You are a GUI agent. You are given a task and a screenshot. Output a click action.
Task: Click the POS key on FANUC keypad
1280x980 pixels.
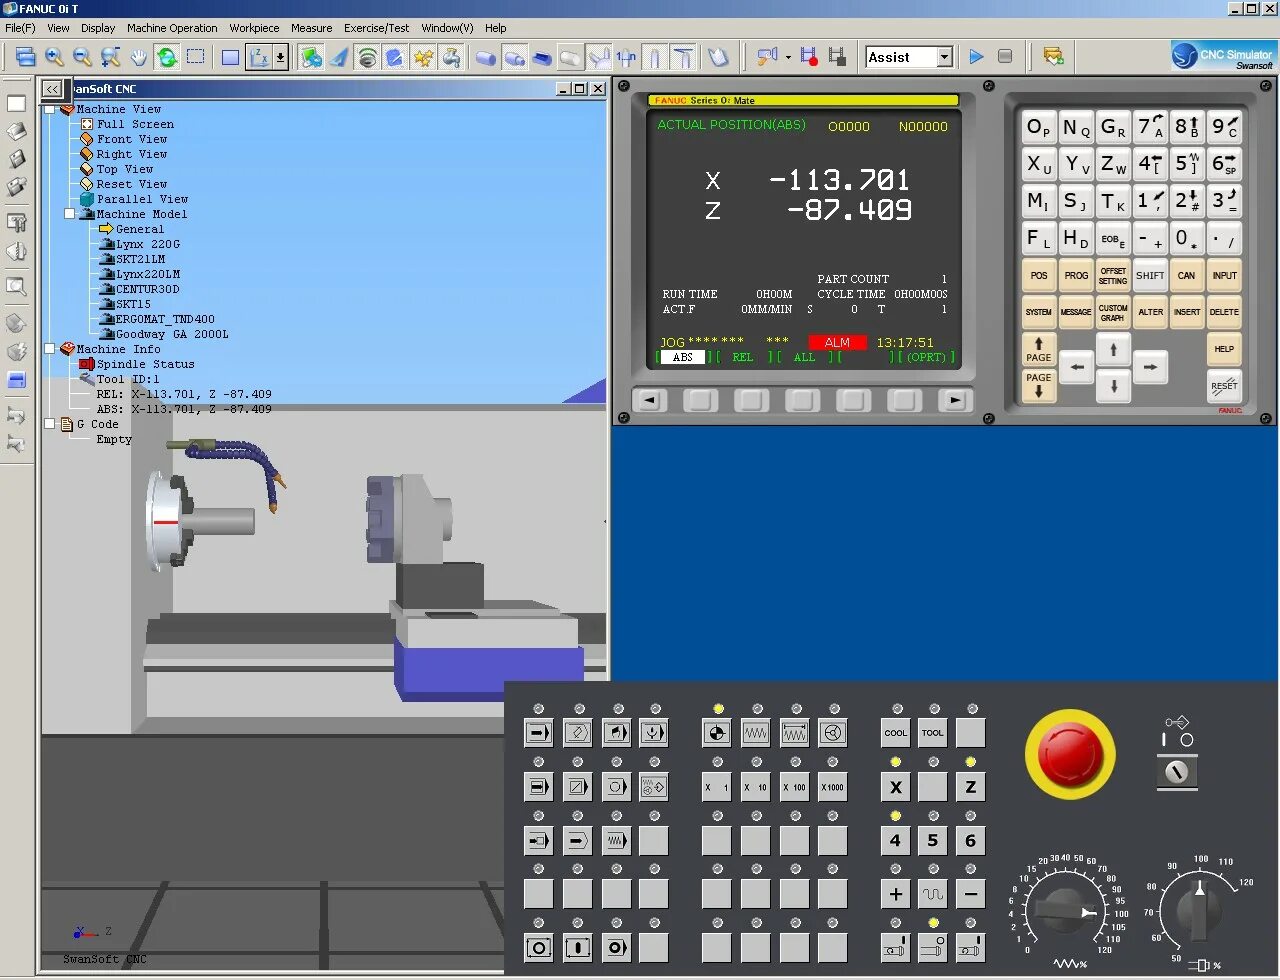click(x=1039, y=275)
